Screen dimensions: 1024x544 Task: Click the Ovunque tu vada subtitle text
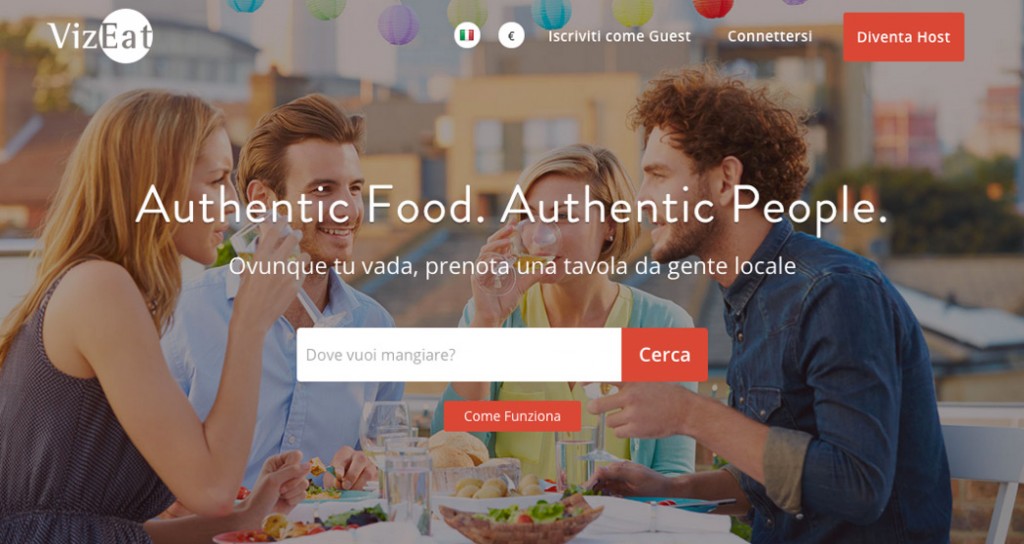tap(512, 266)
